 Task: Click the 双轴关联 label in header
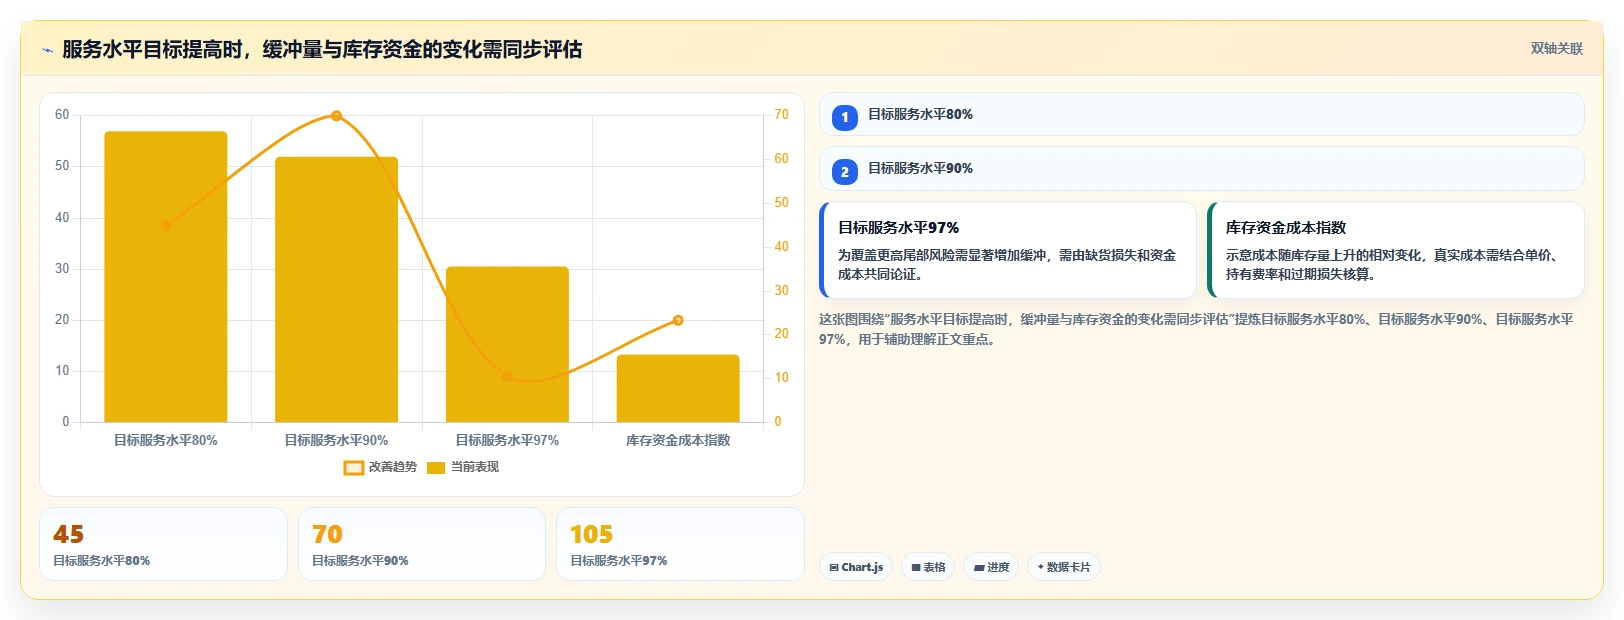[1556, 49]
